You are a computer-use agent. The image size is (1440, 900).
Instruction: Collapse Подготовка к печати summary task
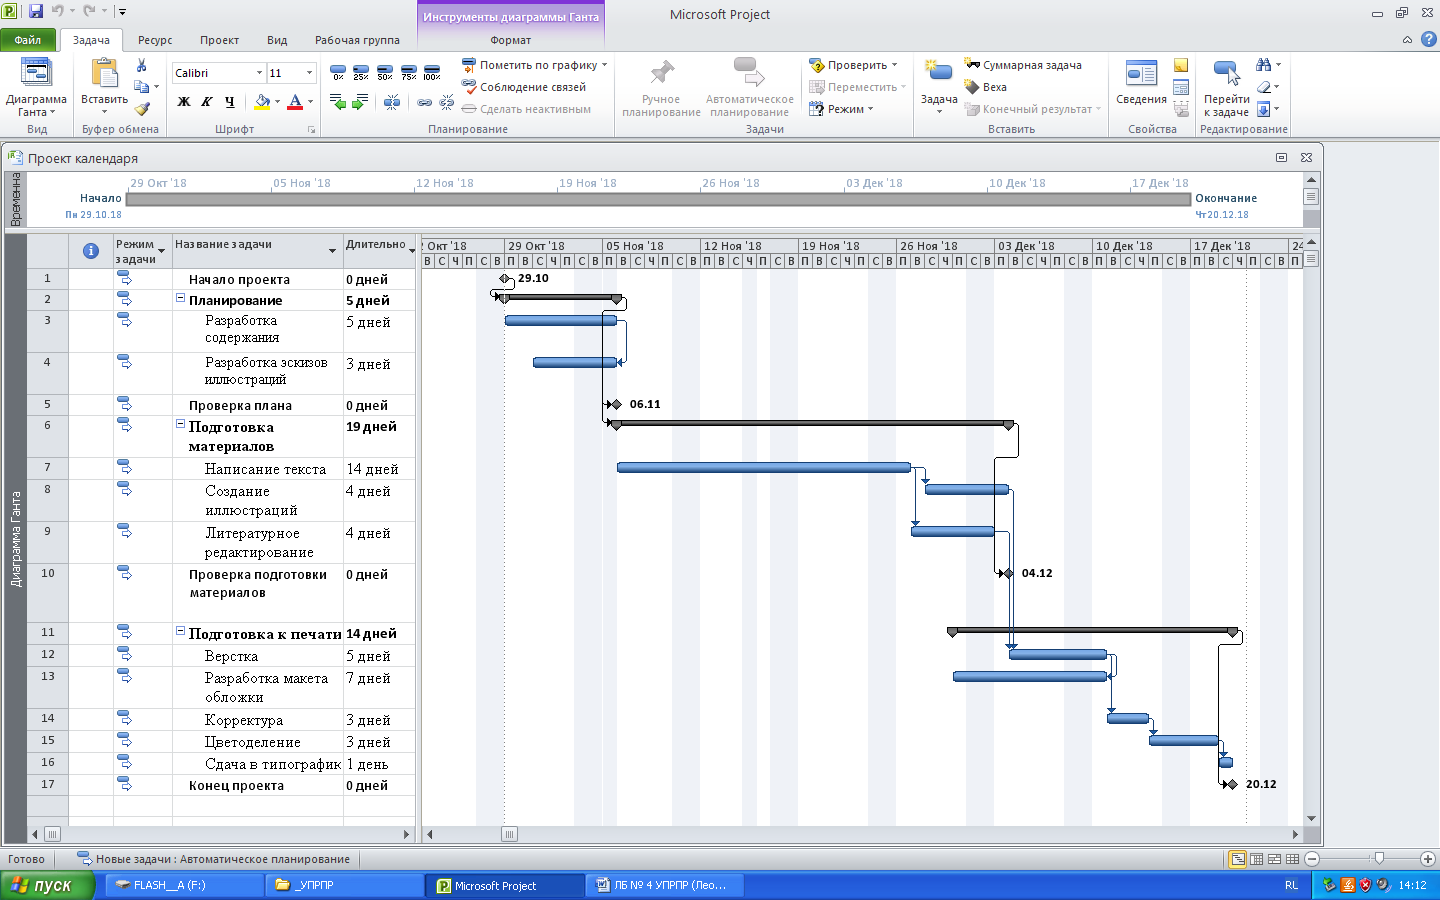click(x=181, y=631)
